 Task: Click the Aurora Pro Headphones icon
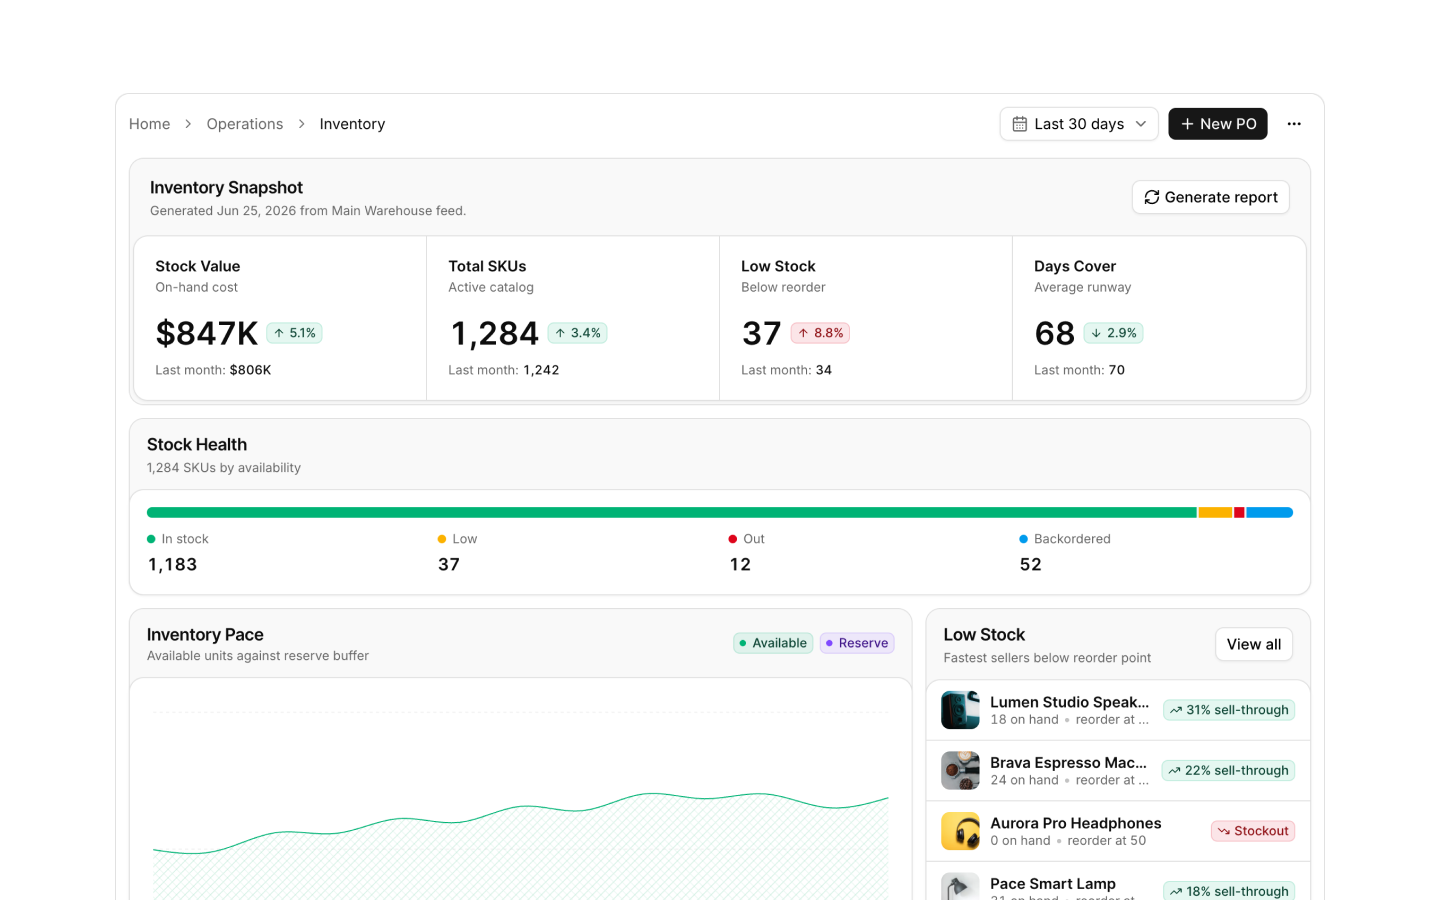(960, 831)
